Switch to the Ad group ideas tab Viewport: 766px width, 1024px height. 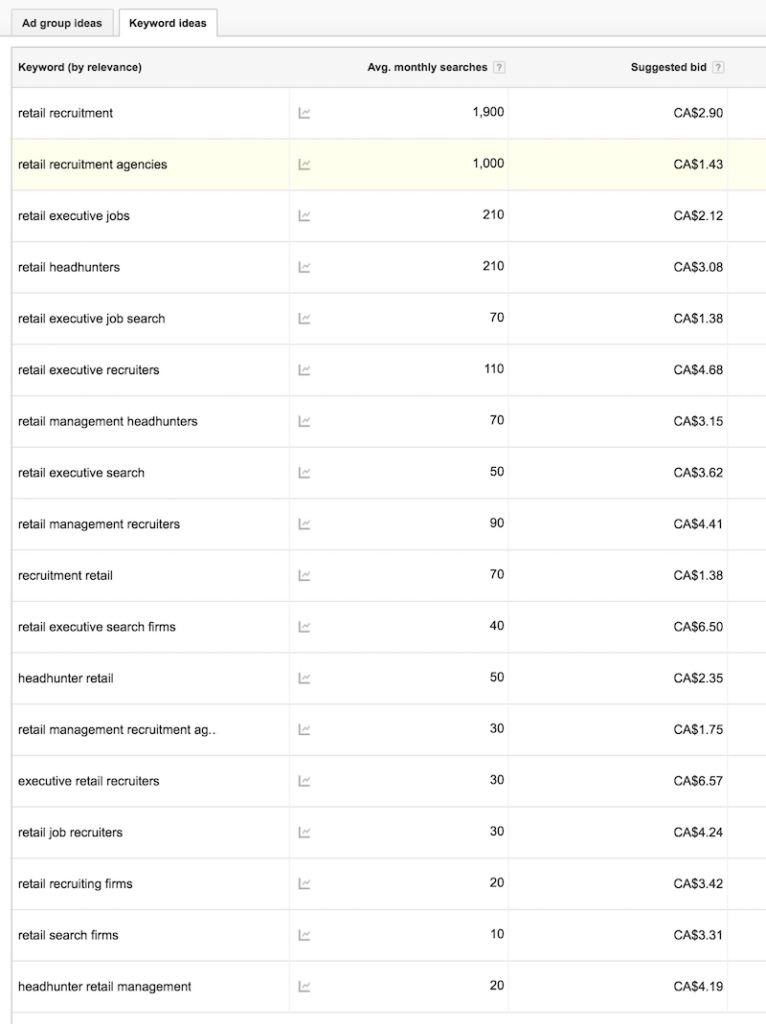tap(61, 22)
